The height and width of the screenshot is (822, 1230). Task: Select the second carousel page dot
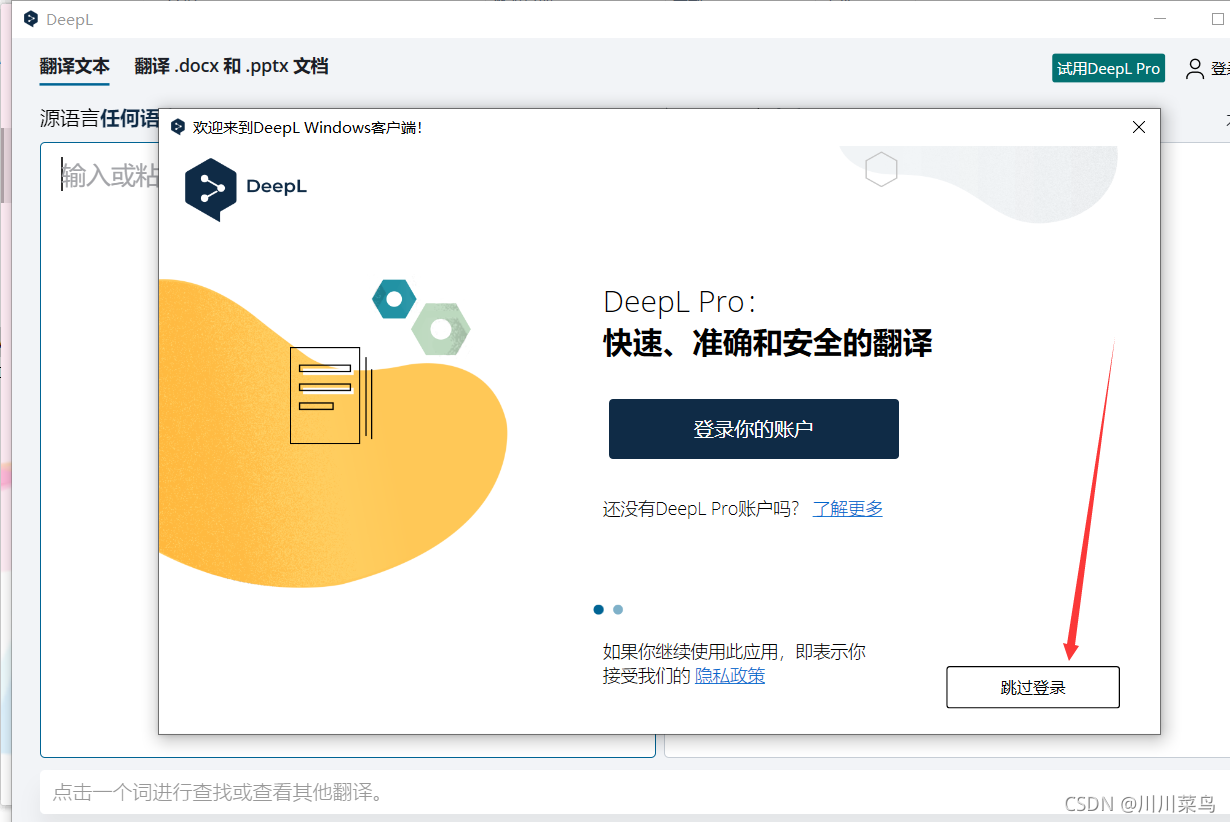[x=618, y=609]
